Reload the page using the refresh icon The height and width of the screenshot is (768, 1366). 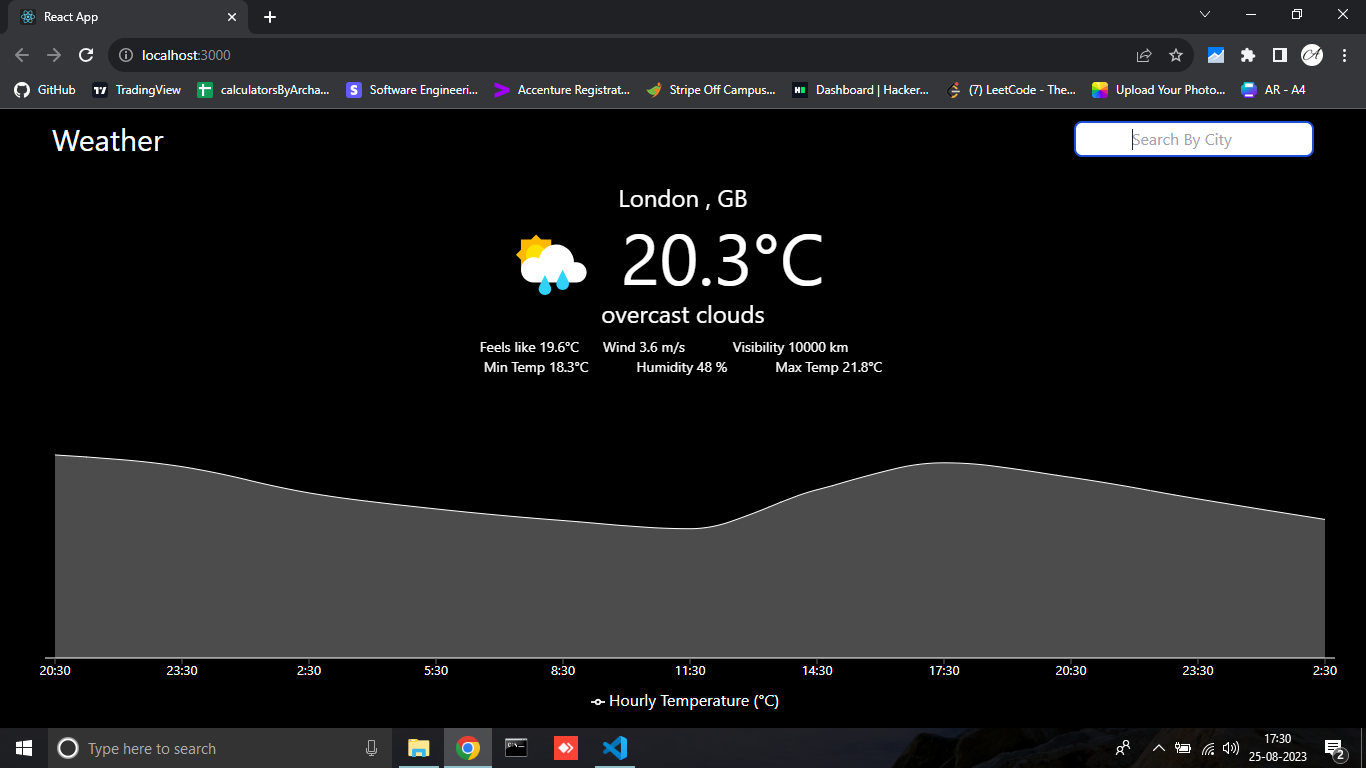(x=86, y=56)
